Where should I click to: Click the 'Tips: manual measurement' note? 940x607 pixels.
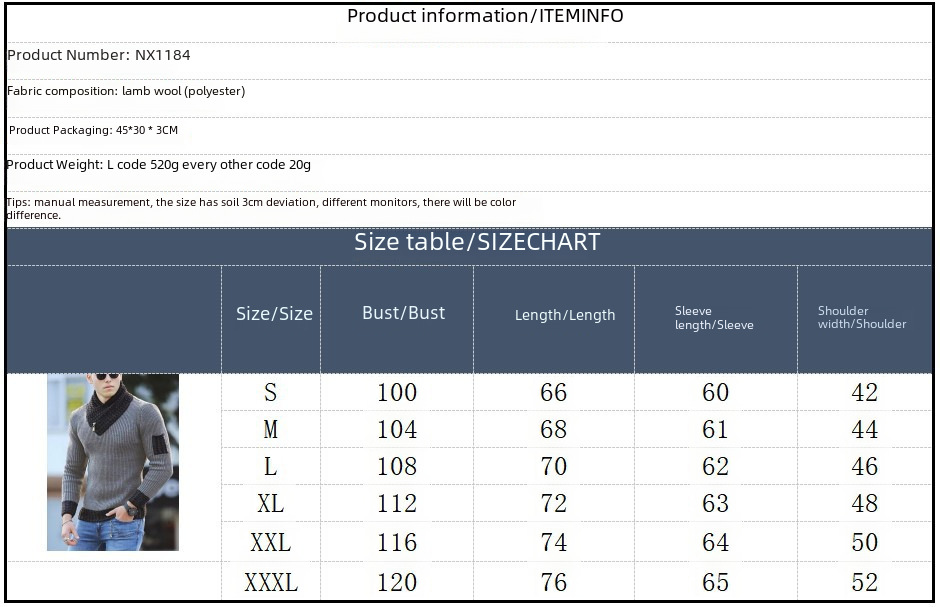(x=261, y=209)
